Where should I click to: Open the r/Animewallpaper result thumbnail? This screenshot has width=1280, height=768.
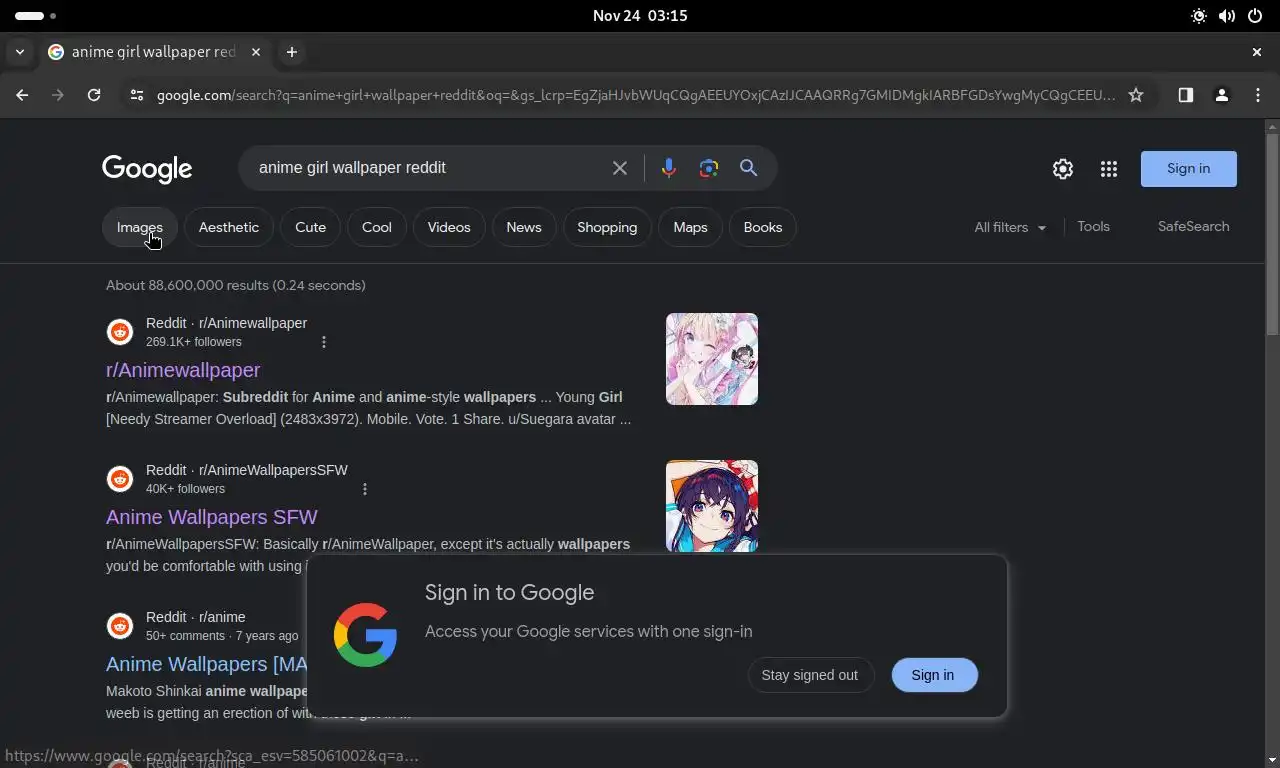[x=712, y=359]
